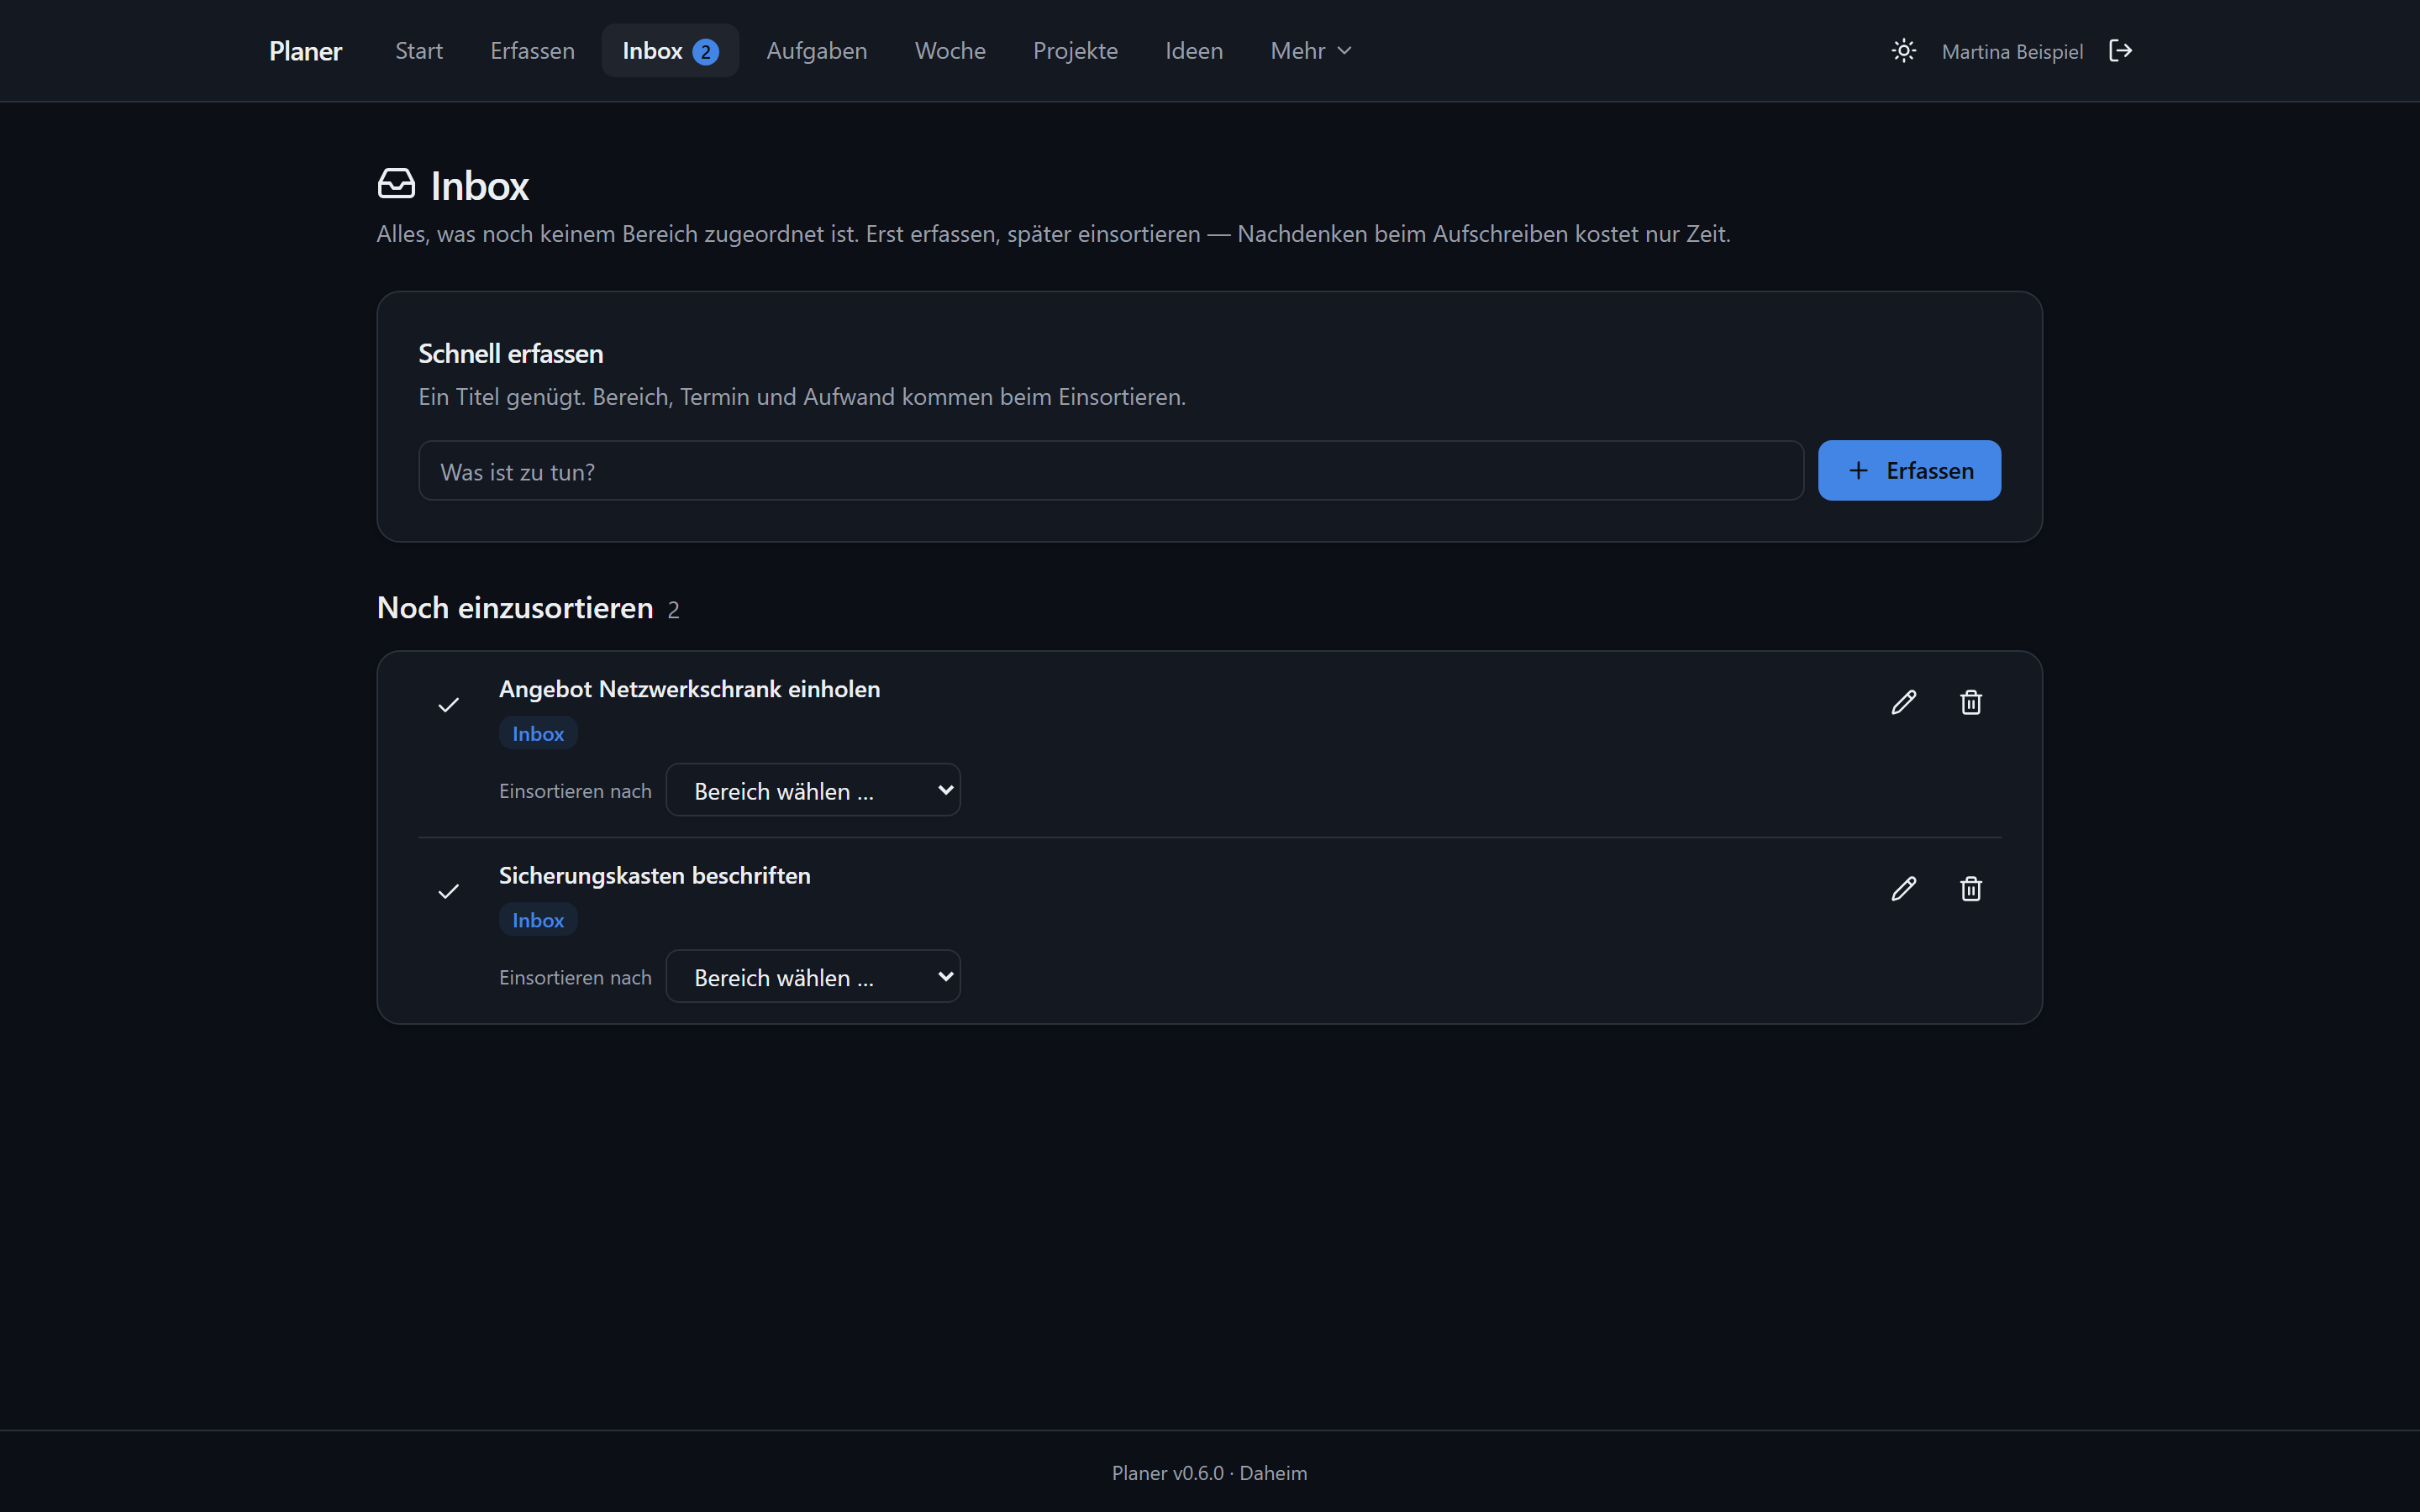The height and width of the screenshot is (1512, 2420).
Task: Mark 'Angebot Netzwerkschrank einholen' as done
Action: point(448,705)
